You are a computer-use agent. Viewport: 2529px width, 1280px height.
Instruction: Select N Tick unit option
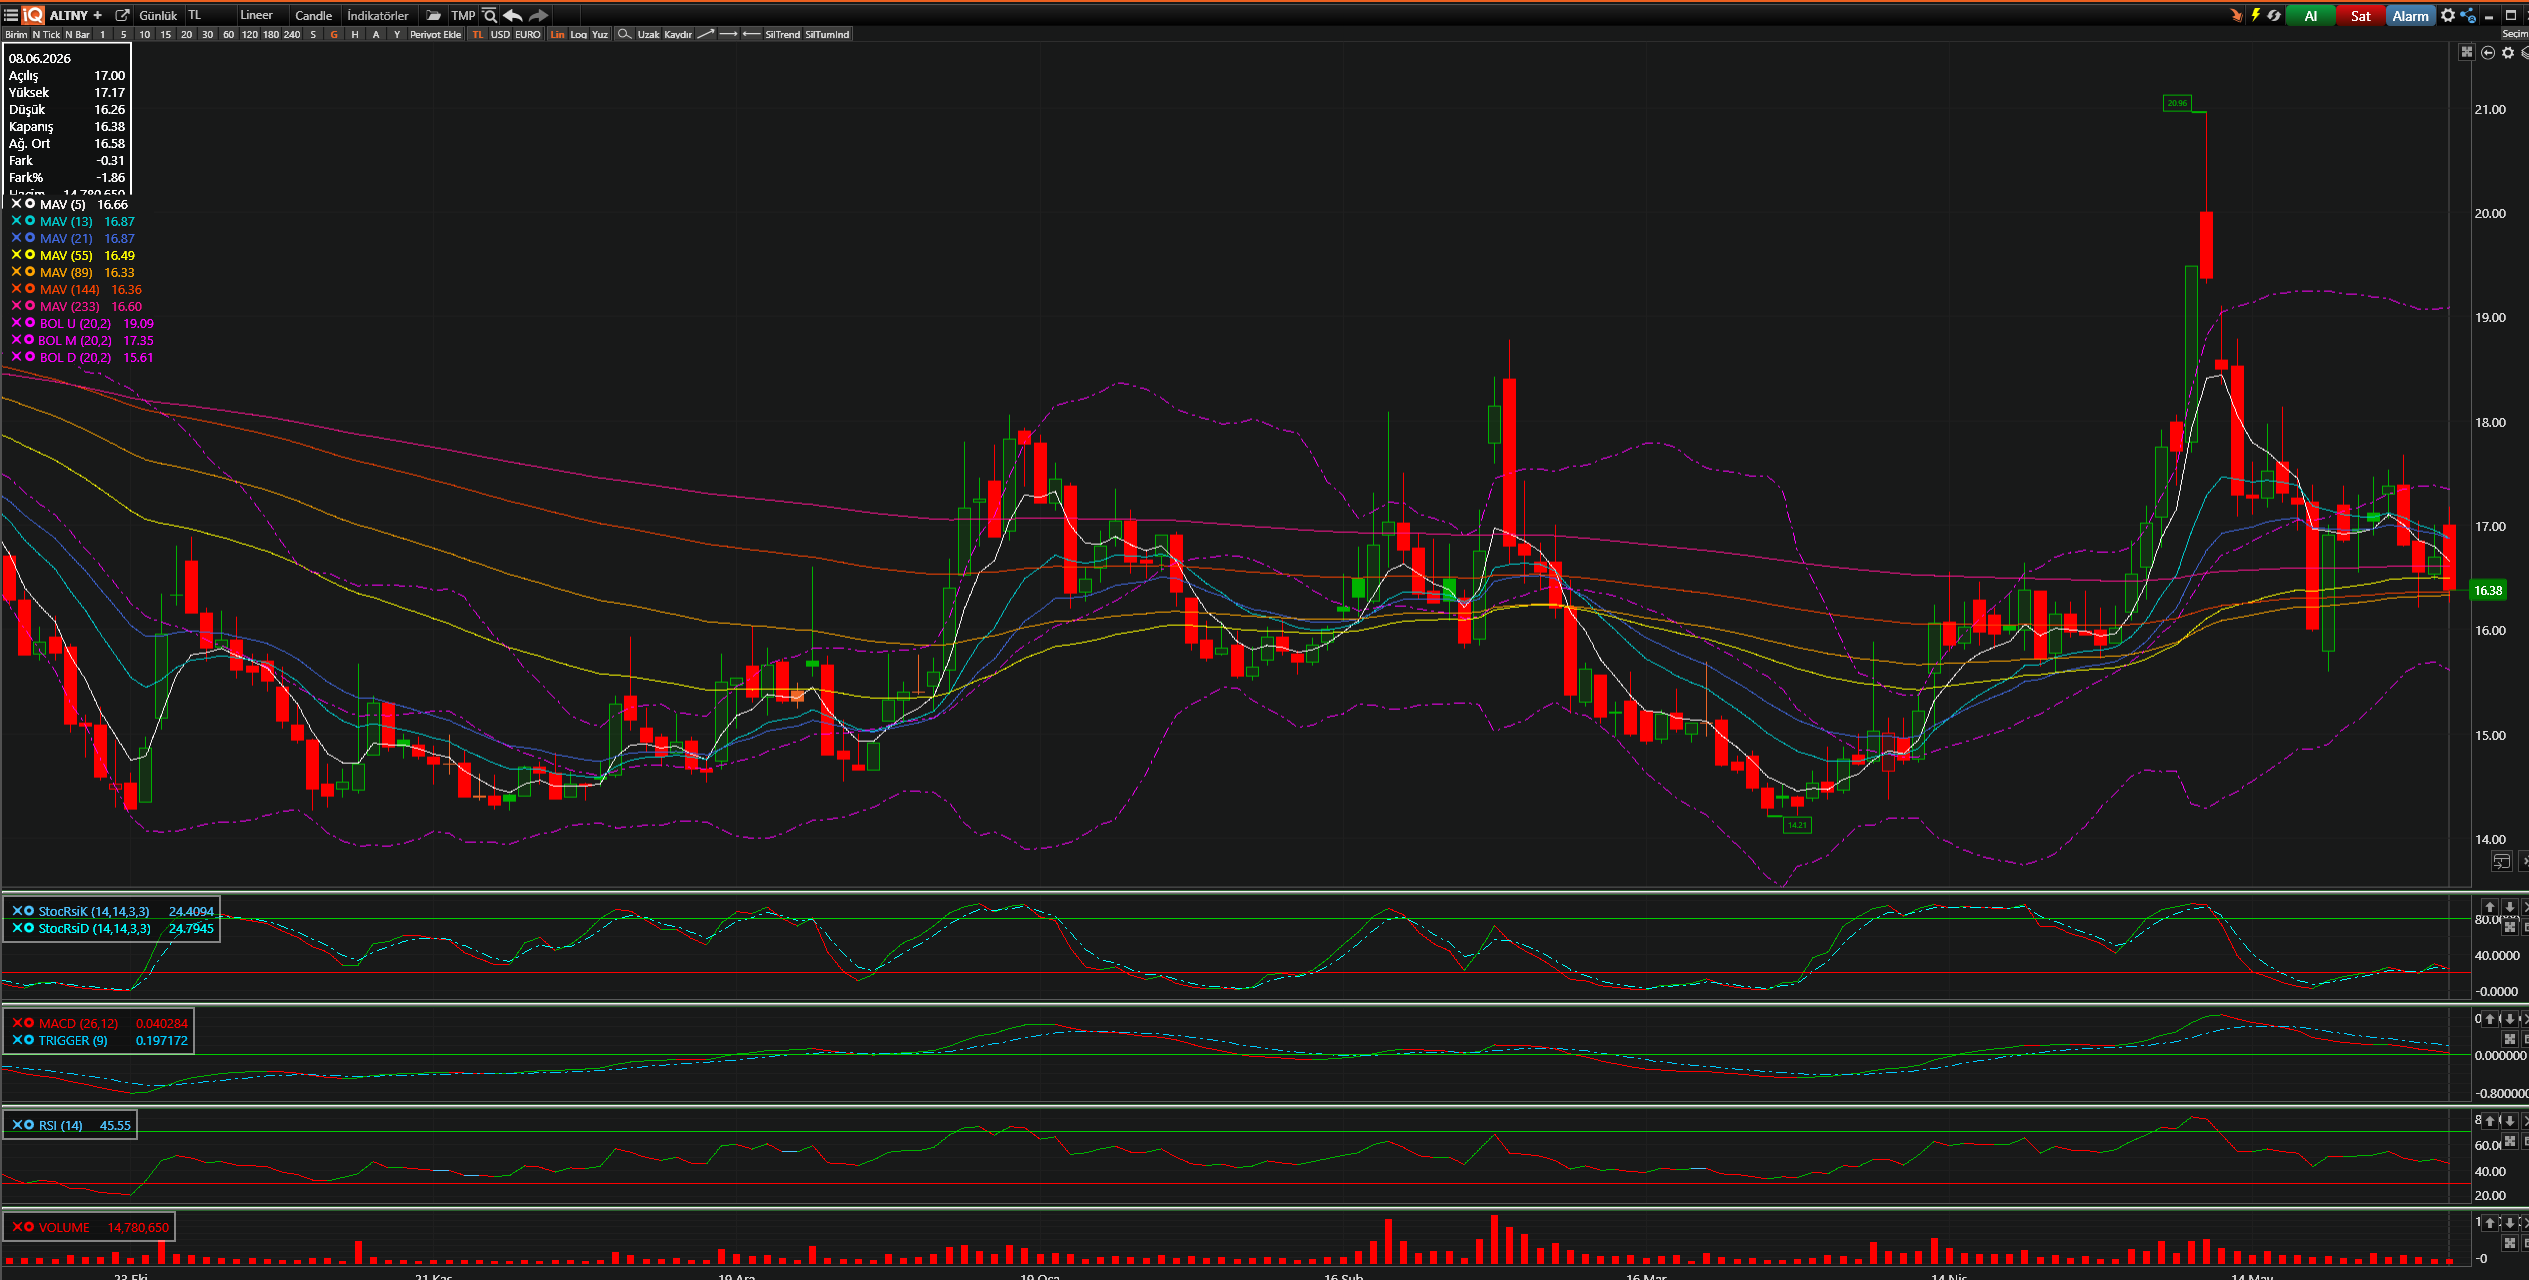point(46,34)
